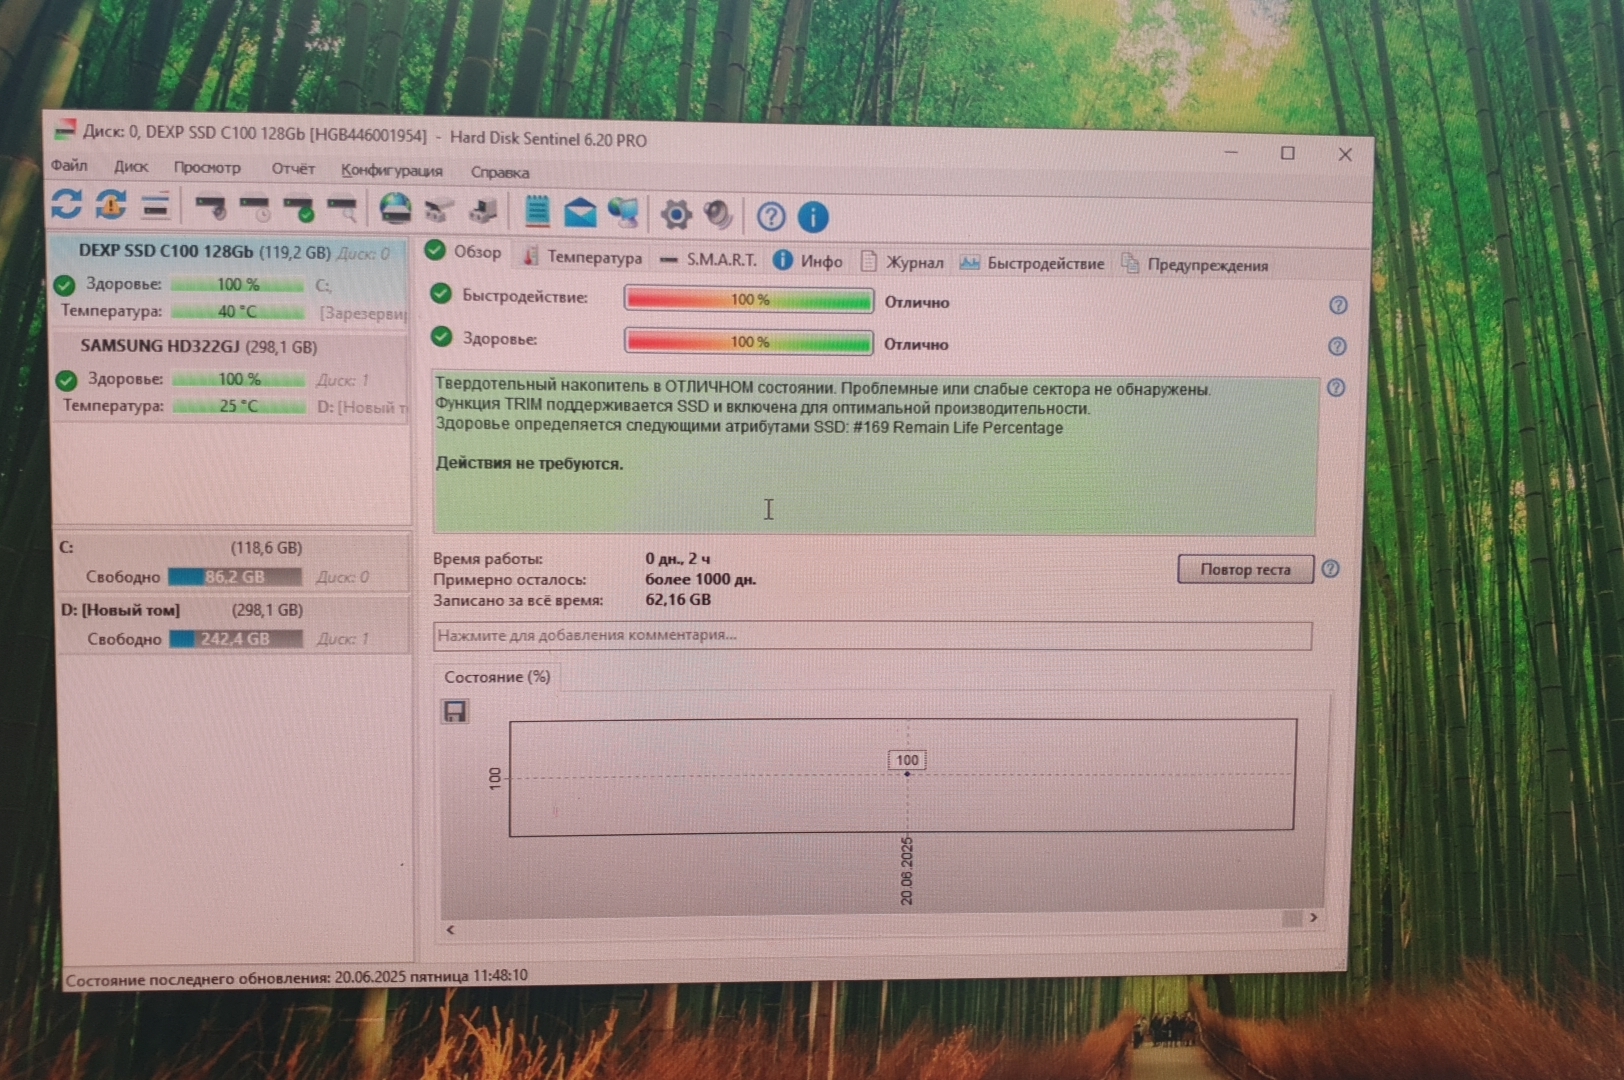Select the C: partition entry
This screenshot has width=1624, height=1080.
232,562
